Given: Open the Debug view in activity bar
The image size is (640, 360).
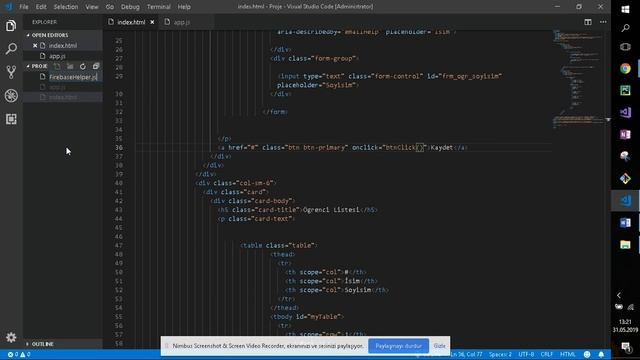Looking at the screenshot, I should coord(11,96).
